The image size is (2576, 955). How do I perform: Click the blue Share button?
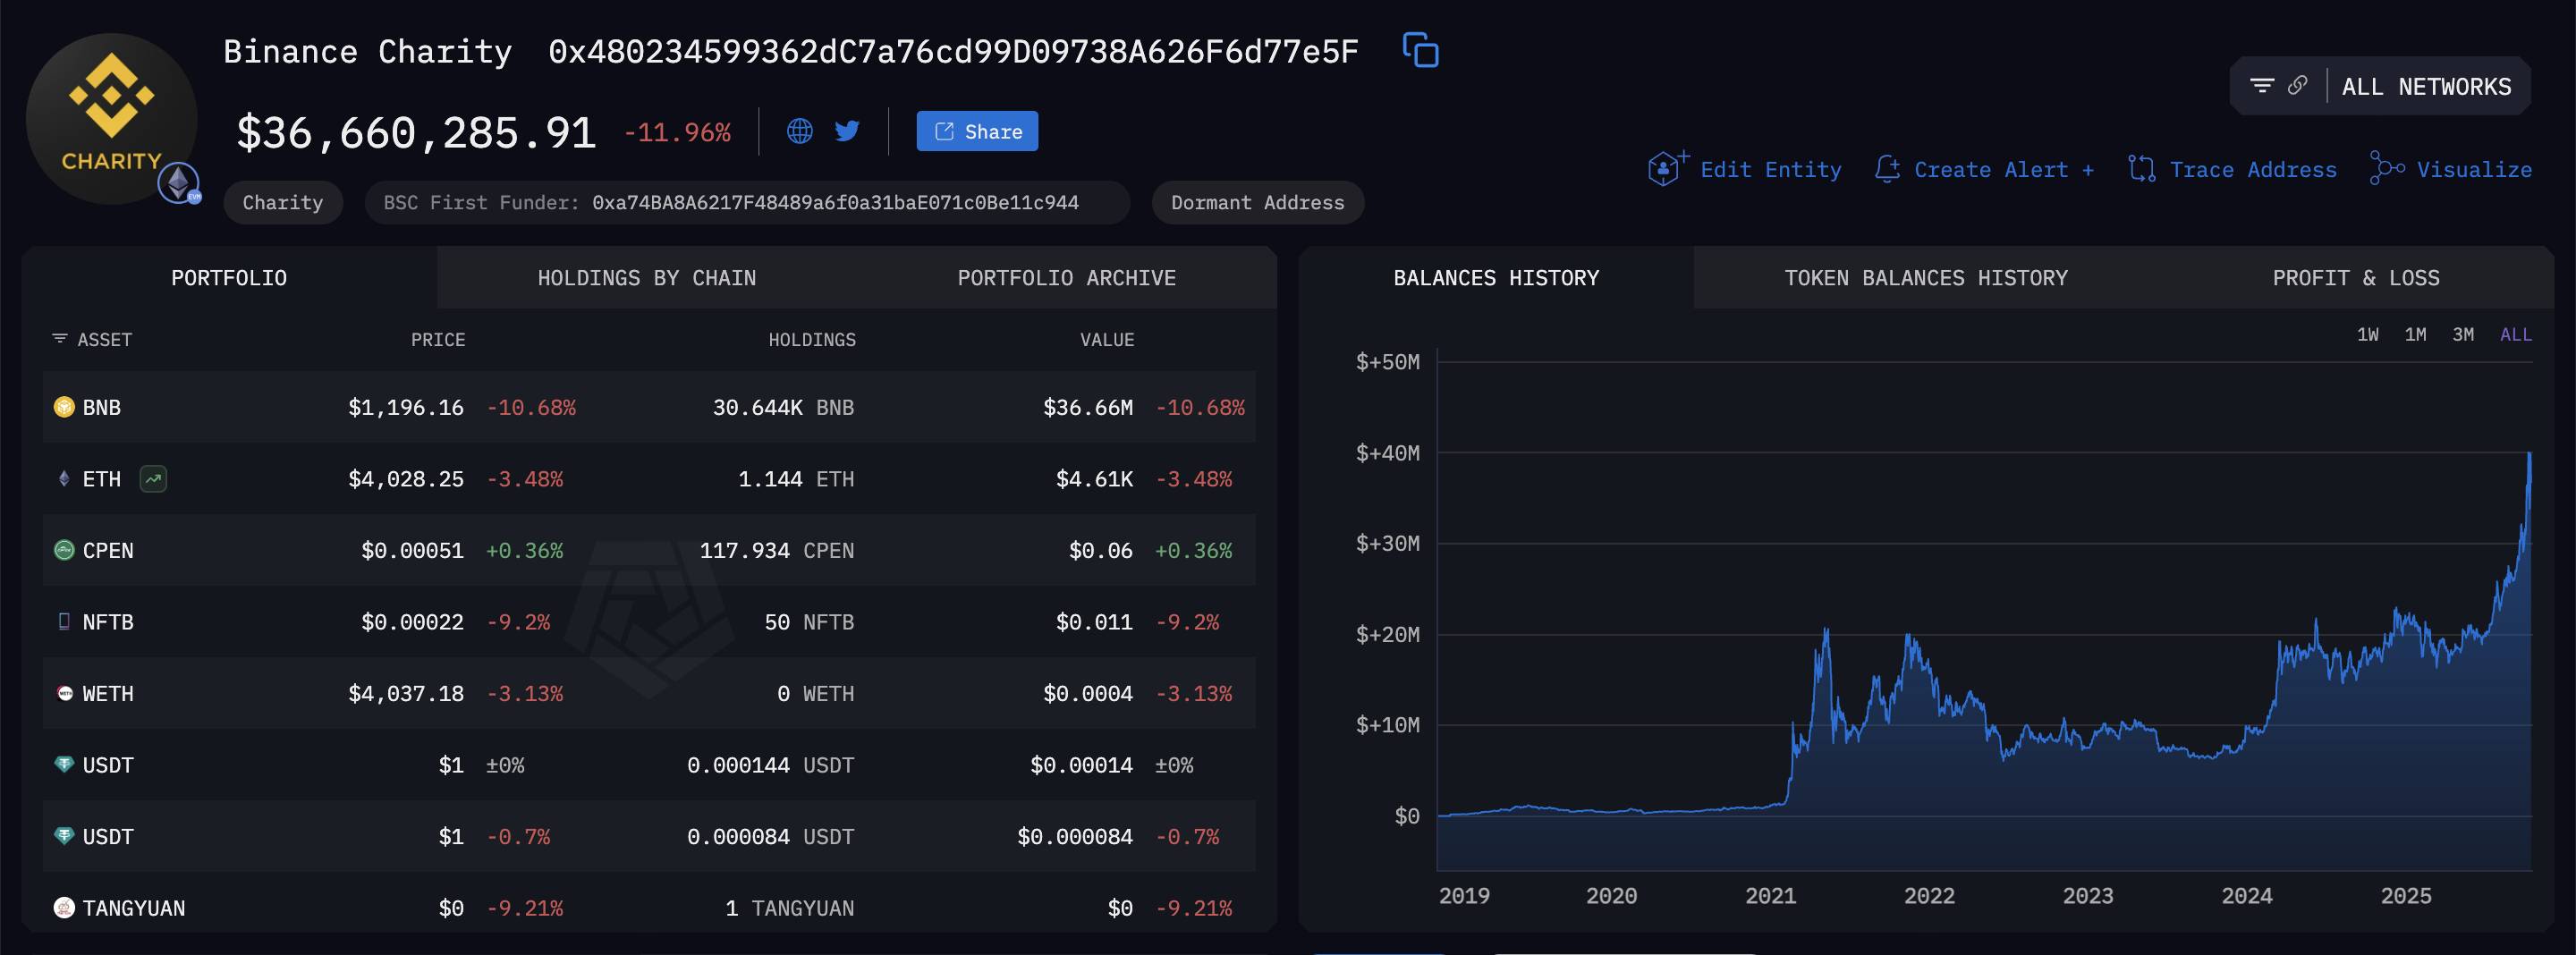click(x=977, y=131)
